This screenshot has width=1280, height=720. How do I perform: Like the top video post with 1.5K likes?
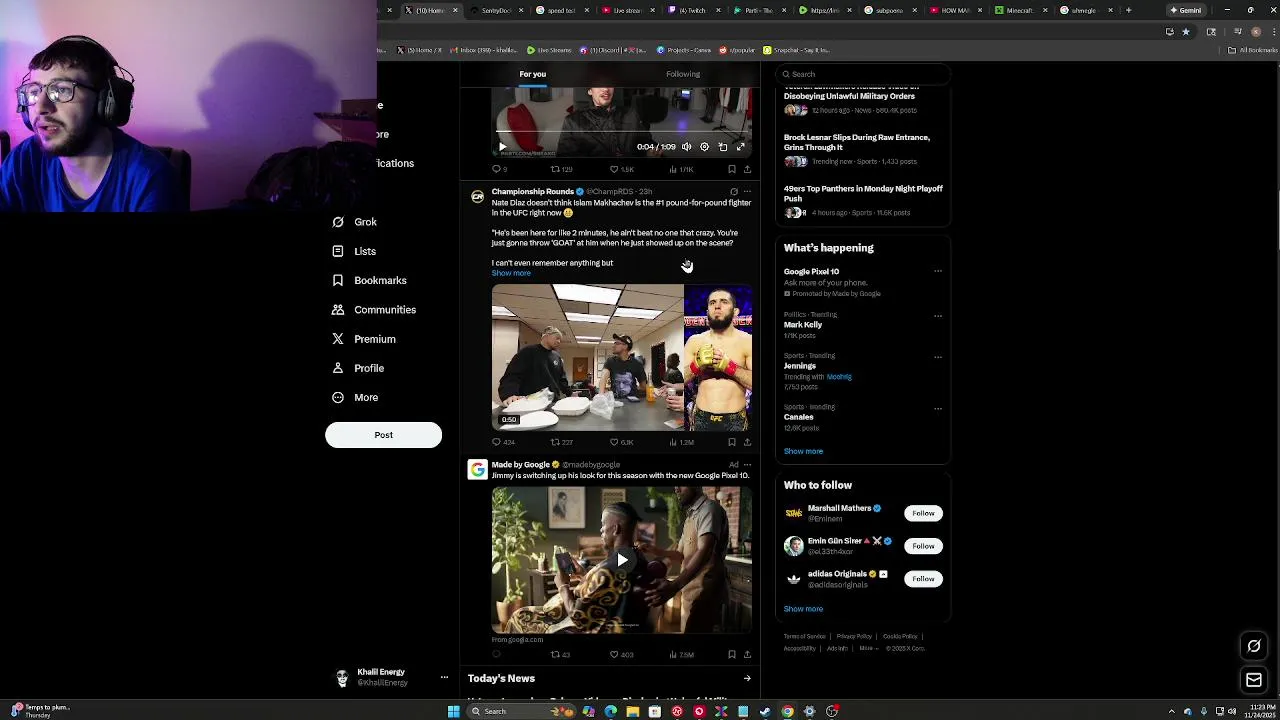click(x=622, y=169)
